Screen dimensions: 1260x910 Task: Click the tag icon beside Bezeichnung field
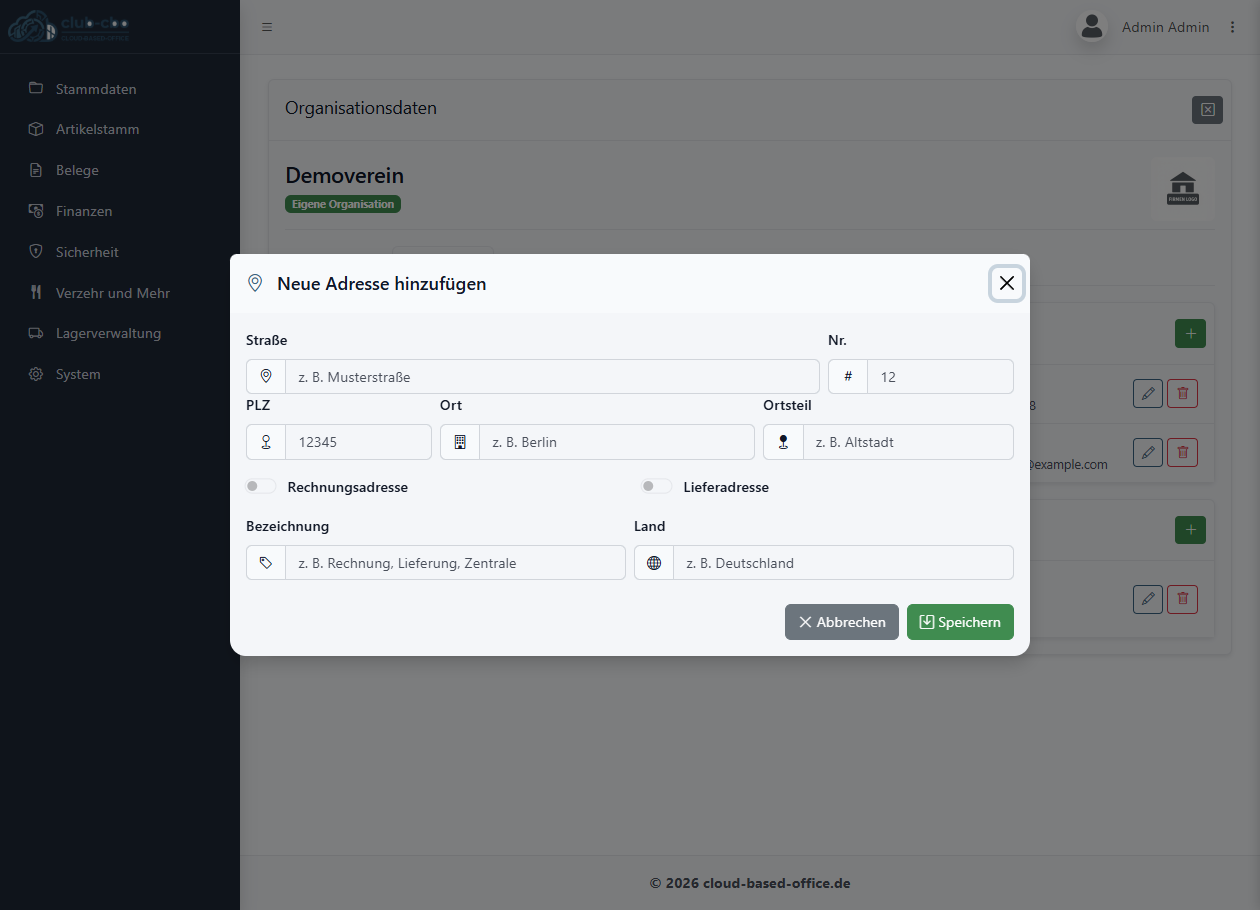[x=266, y=562]
